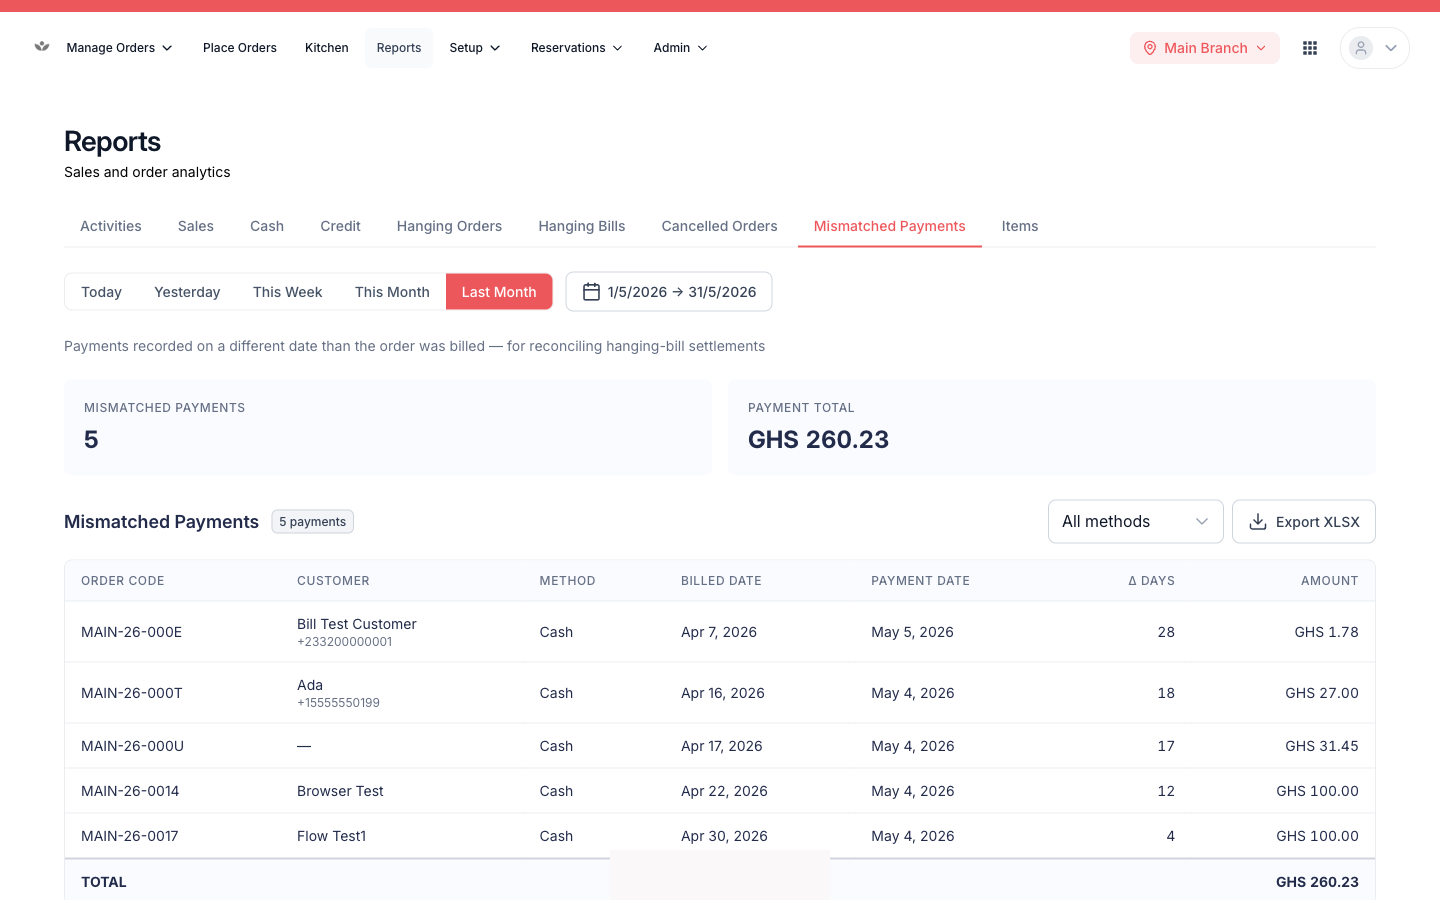Click the calendar icon in date range
This screenshot has height=900, width=1440.
click(x=591, y=292)
